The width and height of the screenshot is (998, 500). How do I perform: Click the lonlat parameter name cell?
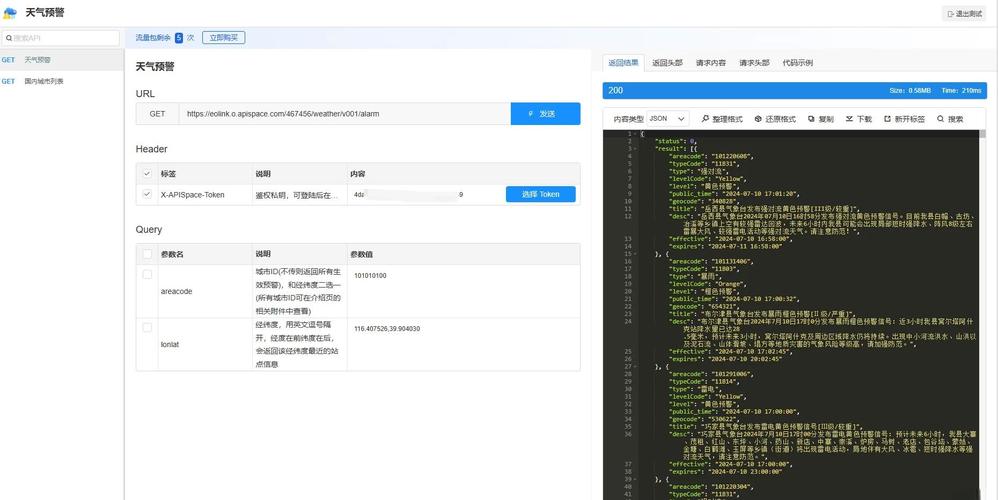169,345
